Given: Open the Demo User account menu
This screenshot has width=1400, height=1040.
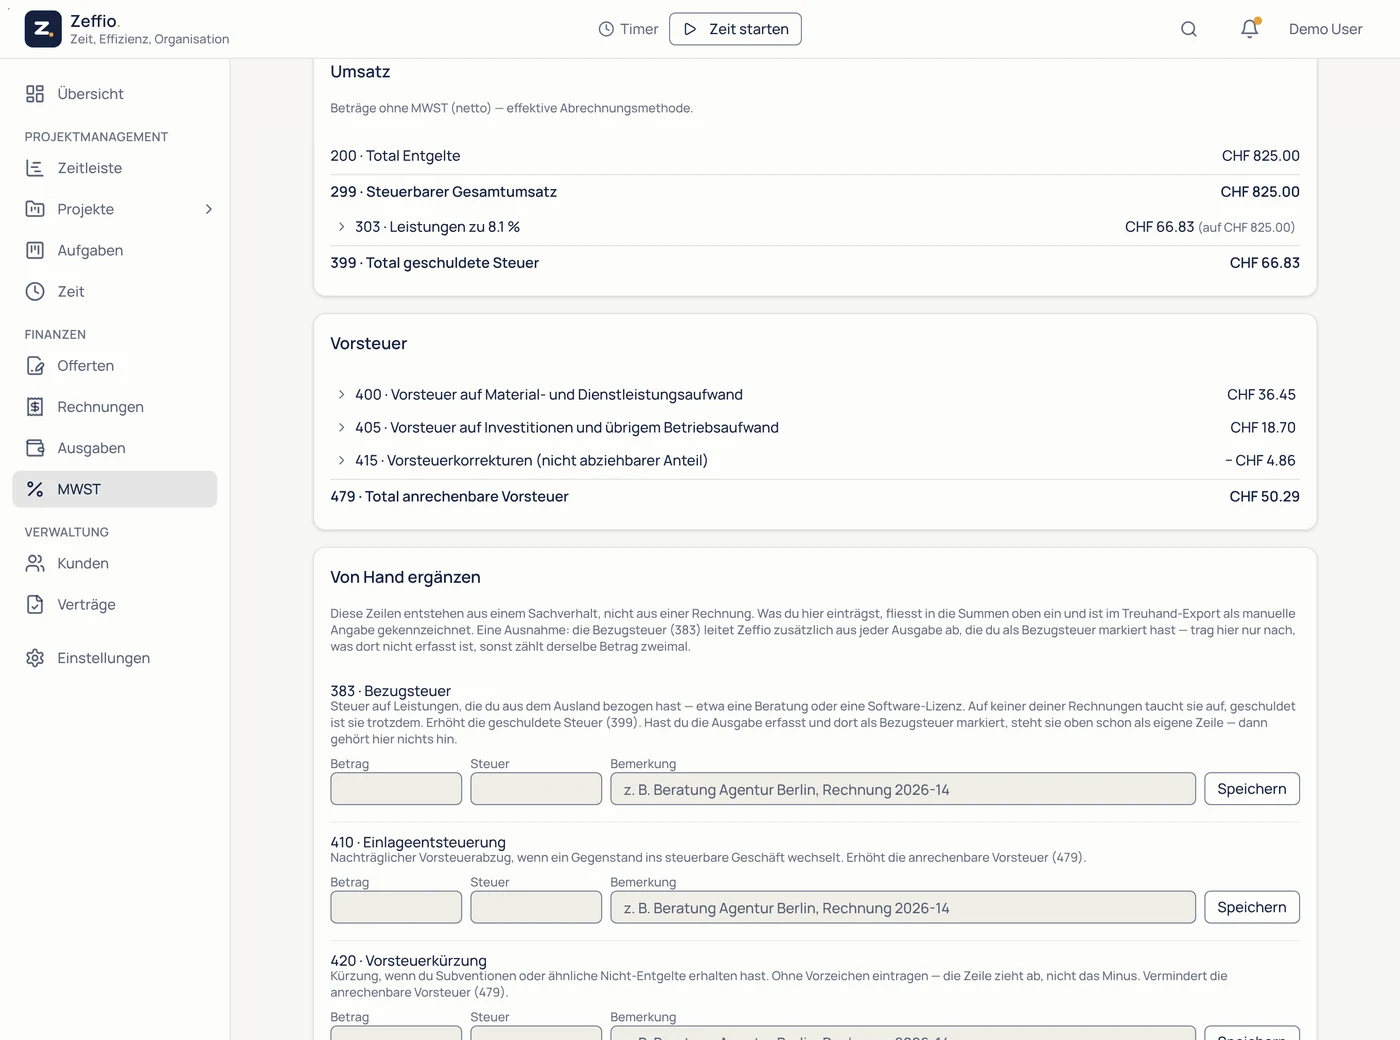Looking at the screenshot, I should (x=1325, y=29).
